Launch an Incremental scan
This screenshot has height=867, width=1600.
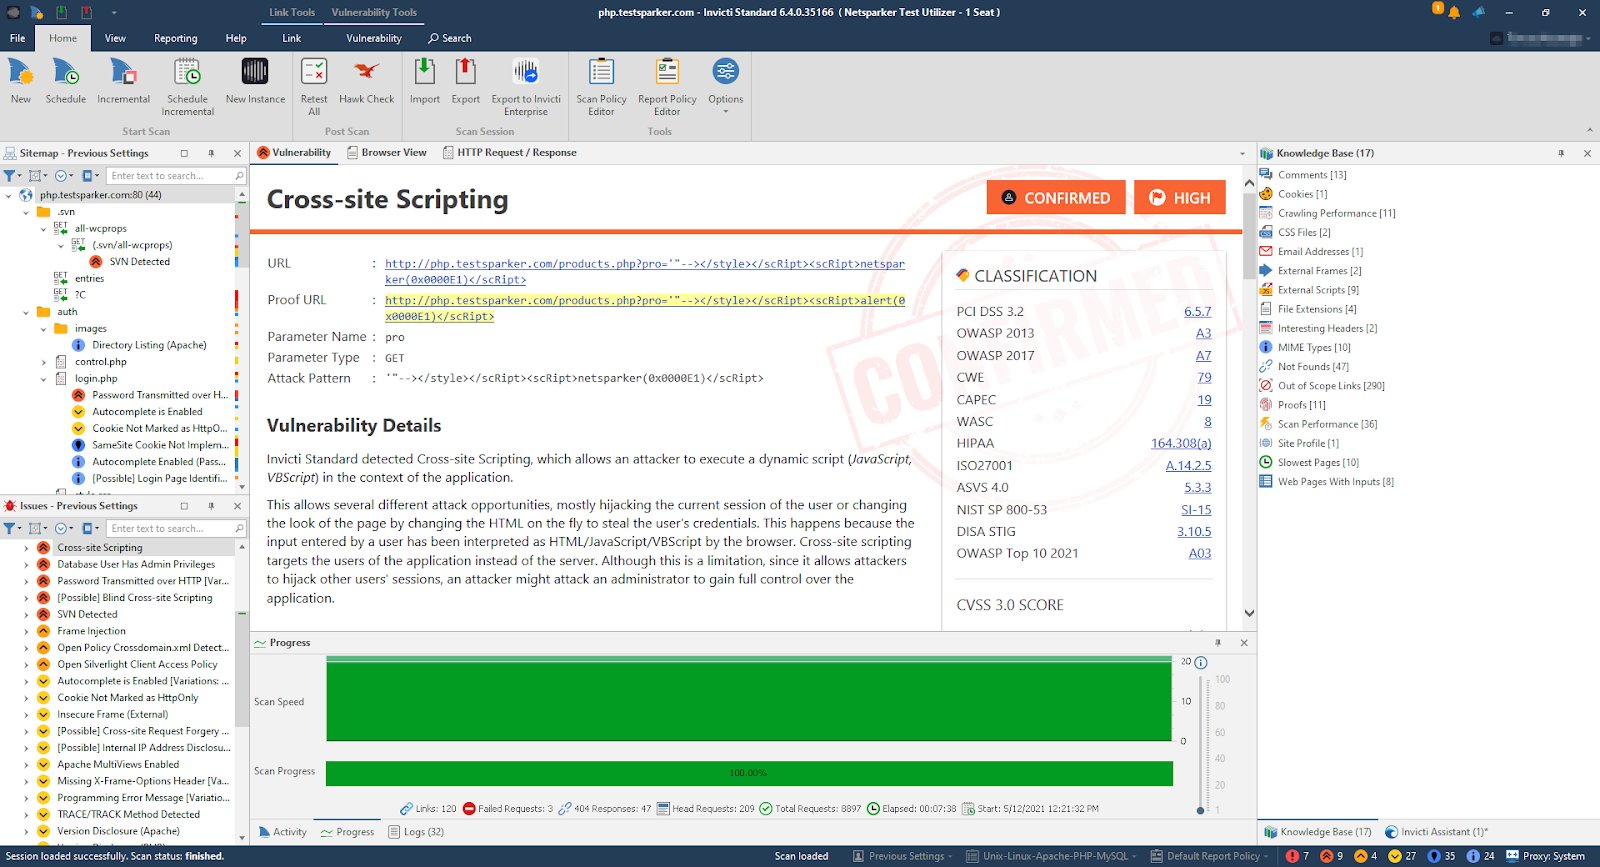tap(123, 81)
